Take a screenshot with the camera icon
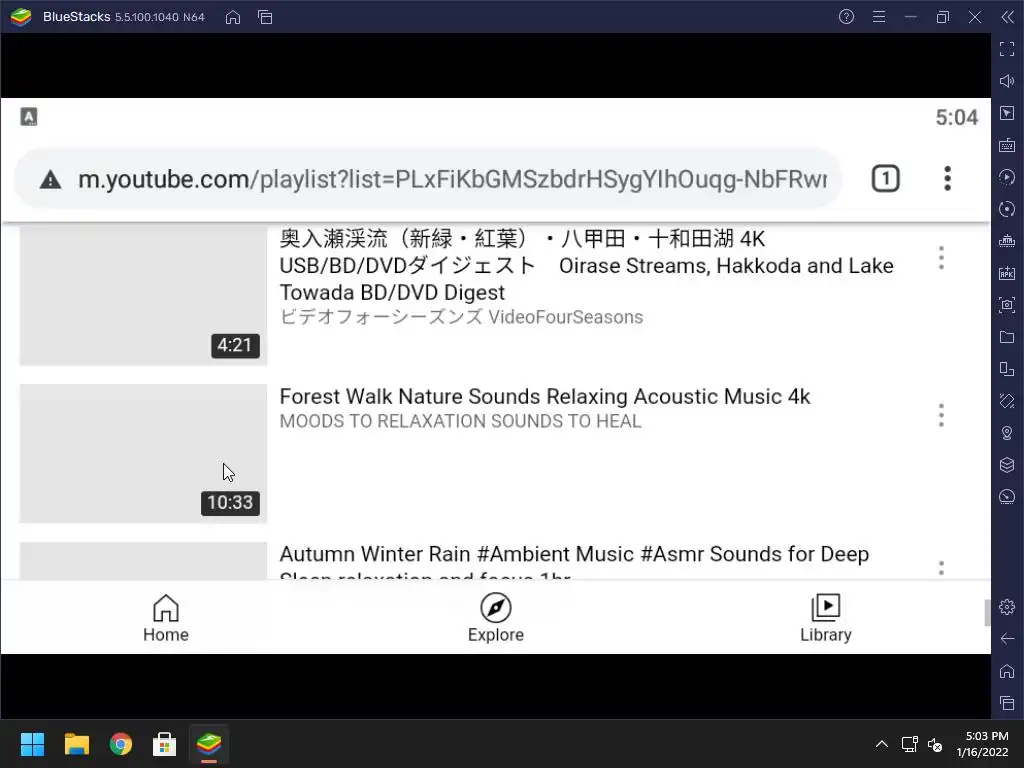Screen dimensions: 1024x768 (x=1007, y=305)
